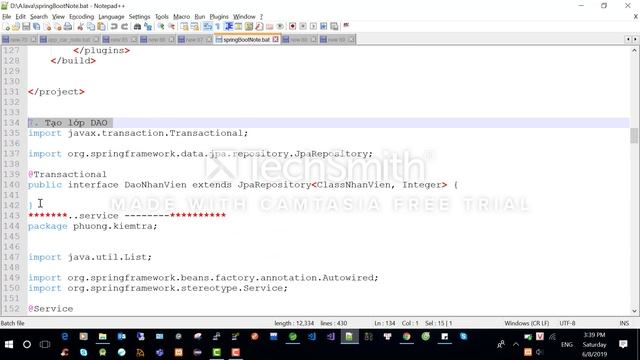
Task: Click the UTF-8 encoding status entry
Action: [567, 323]
